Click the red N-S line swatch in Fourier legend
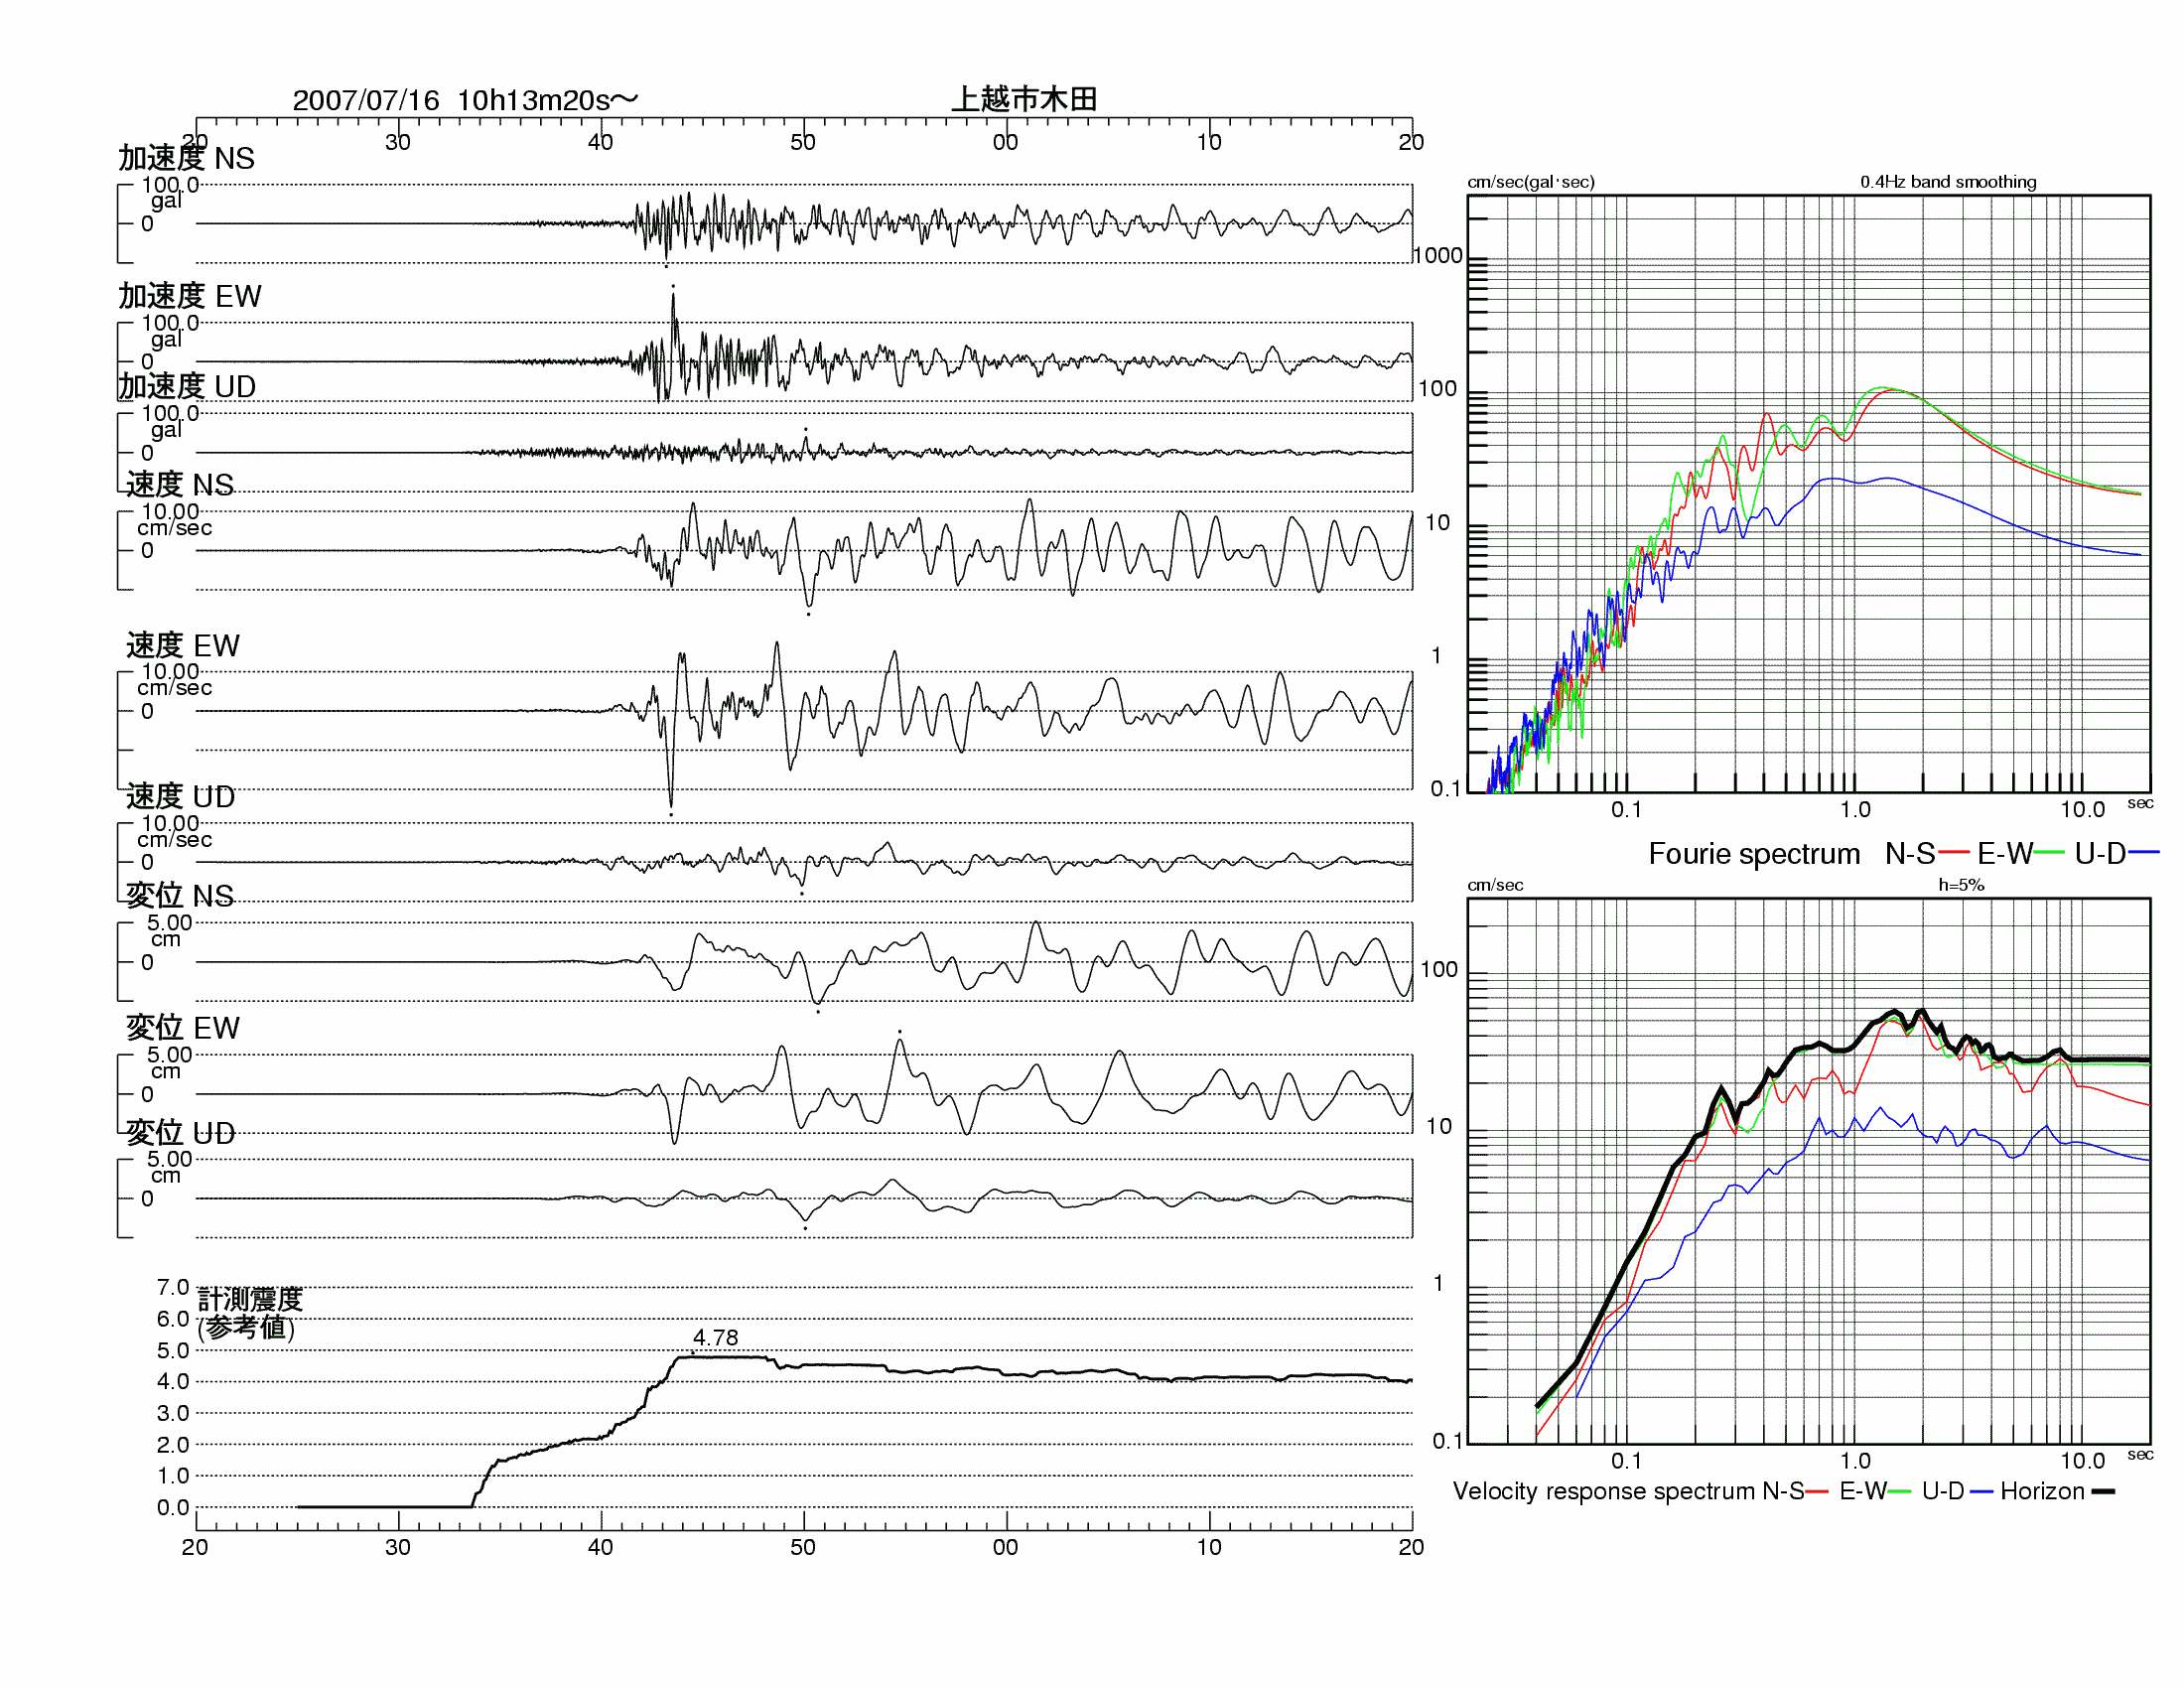The height and width of the screenshot is (1688, 2184). coord(1953,853)
